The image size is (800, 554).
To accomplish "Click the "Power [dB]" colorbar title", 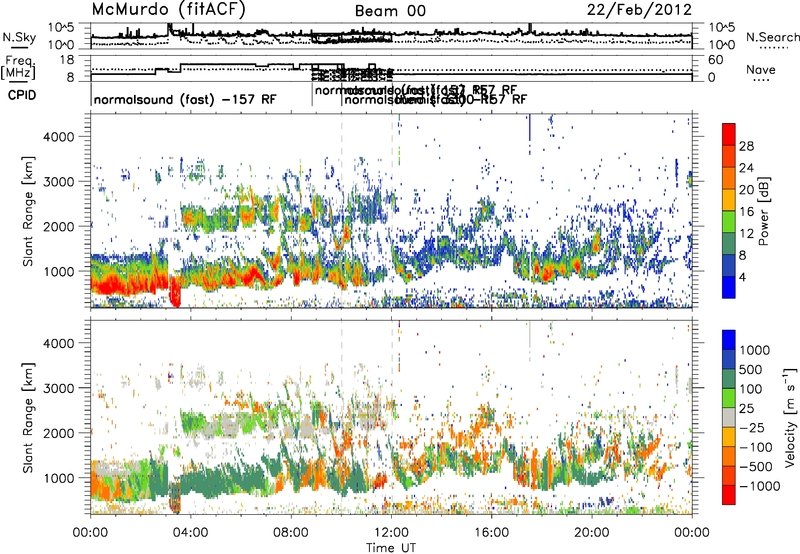I will pos(763,211).
